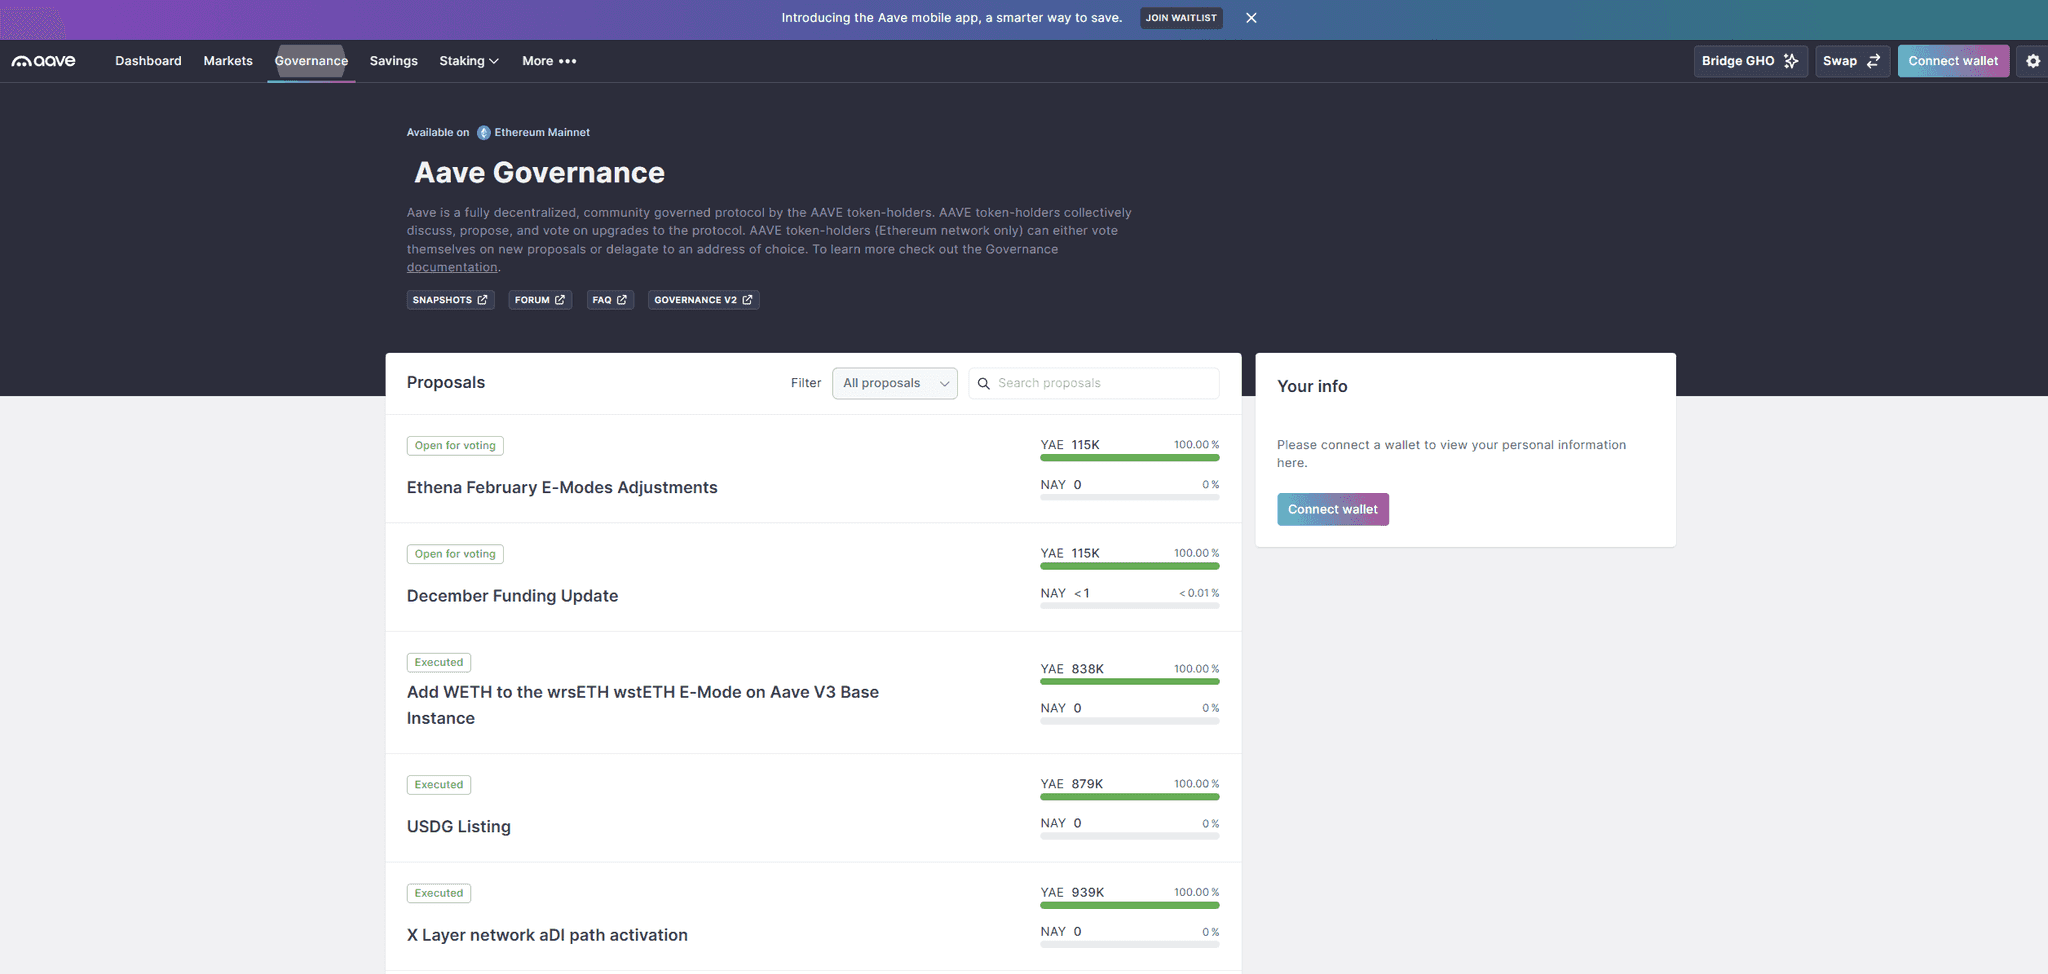
Task: Open the All proposals filter dropdown
Action: 894,383
